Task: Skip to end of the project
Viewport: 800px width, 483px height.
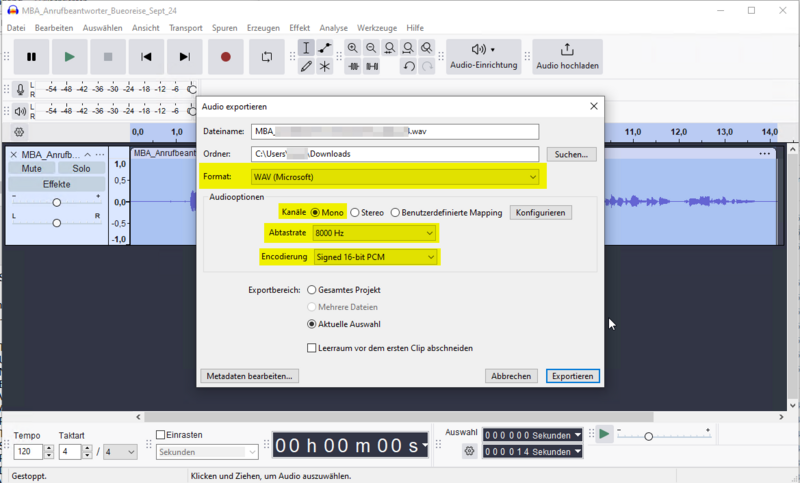Action: [x=185, y=57]
